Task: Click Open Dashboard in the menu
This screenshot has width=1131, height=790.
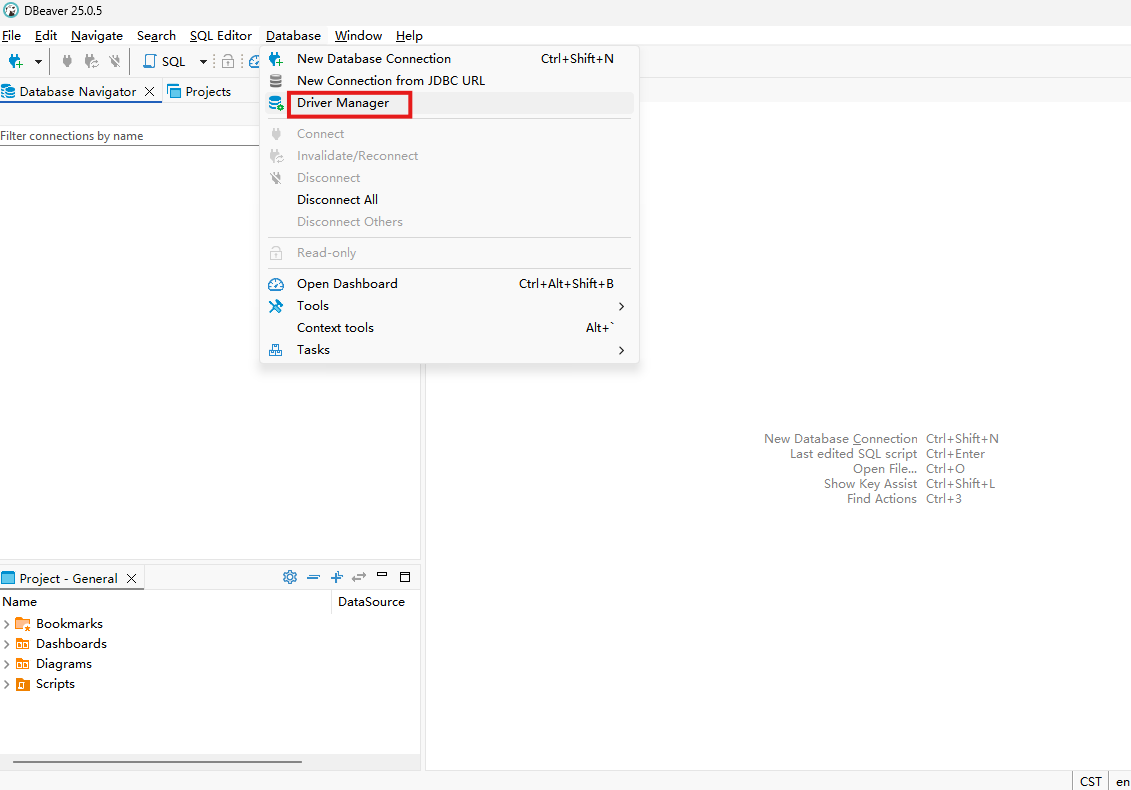Action: tap(347, 284)
